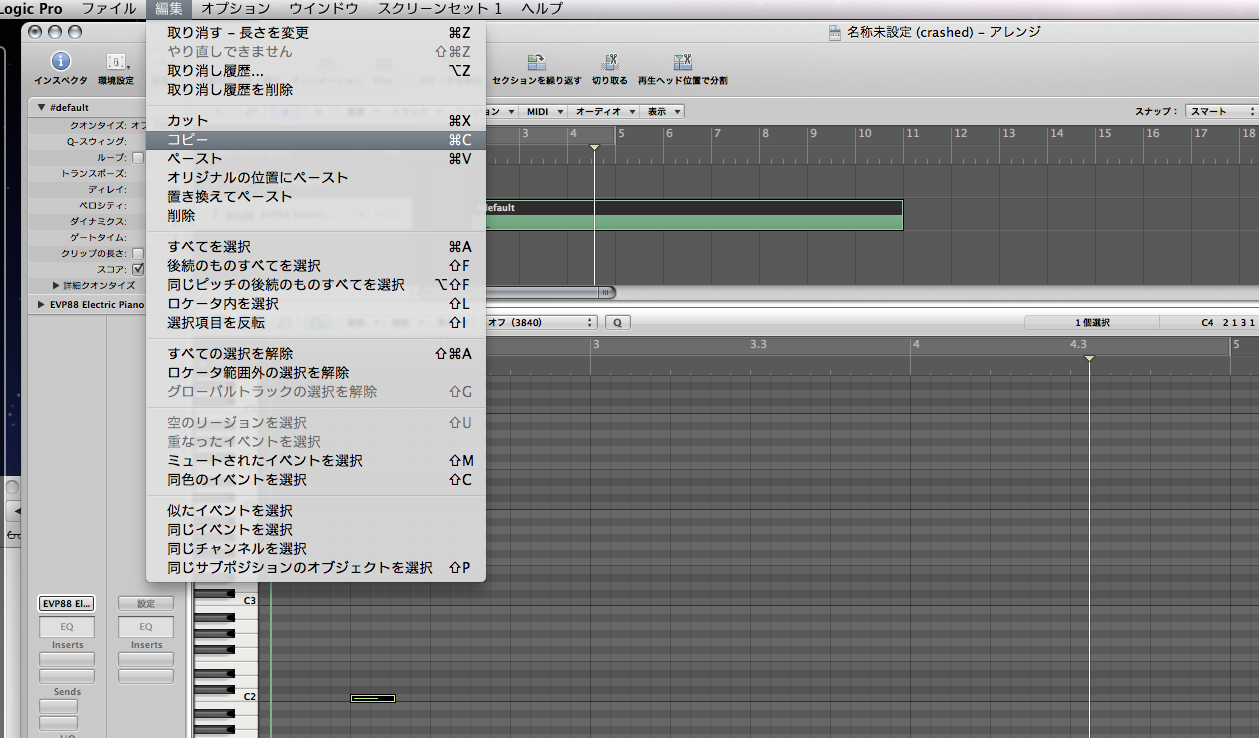The width and height of the screenshot is (1259, 738).
Task: Toggle the Loop (ループ) checkbox
Action: (x=138, y=158)
